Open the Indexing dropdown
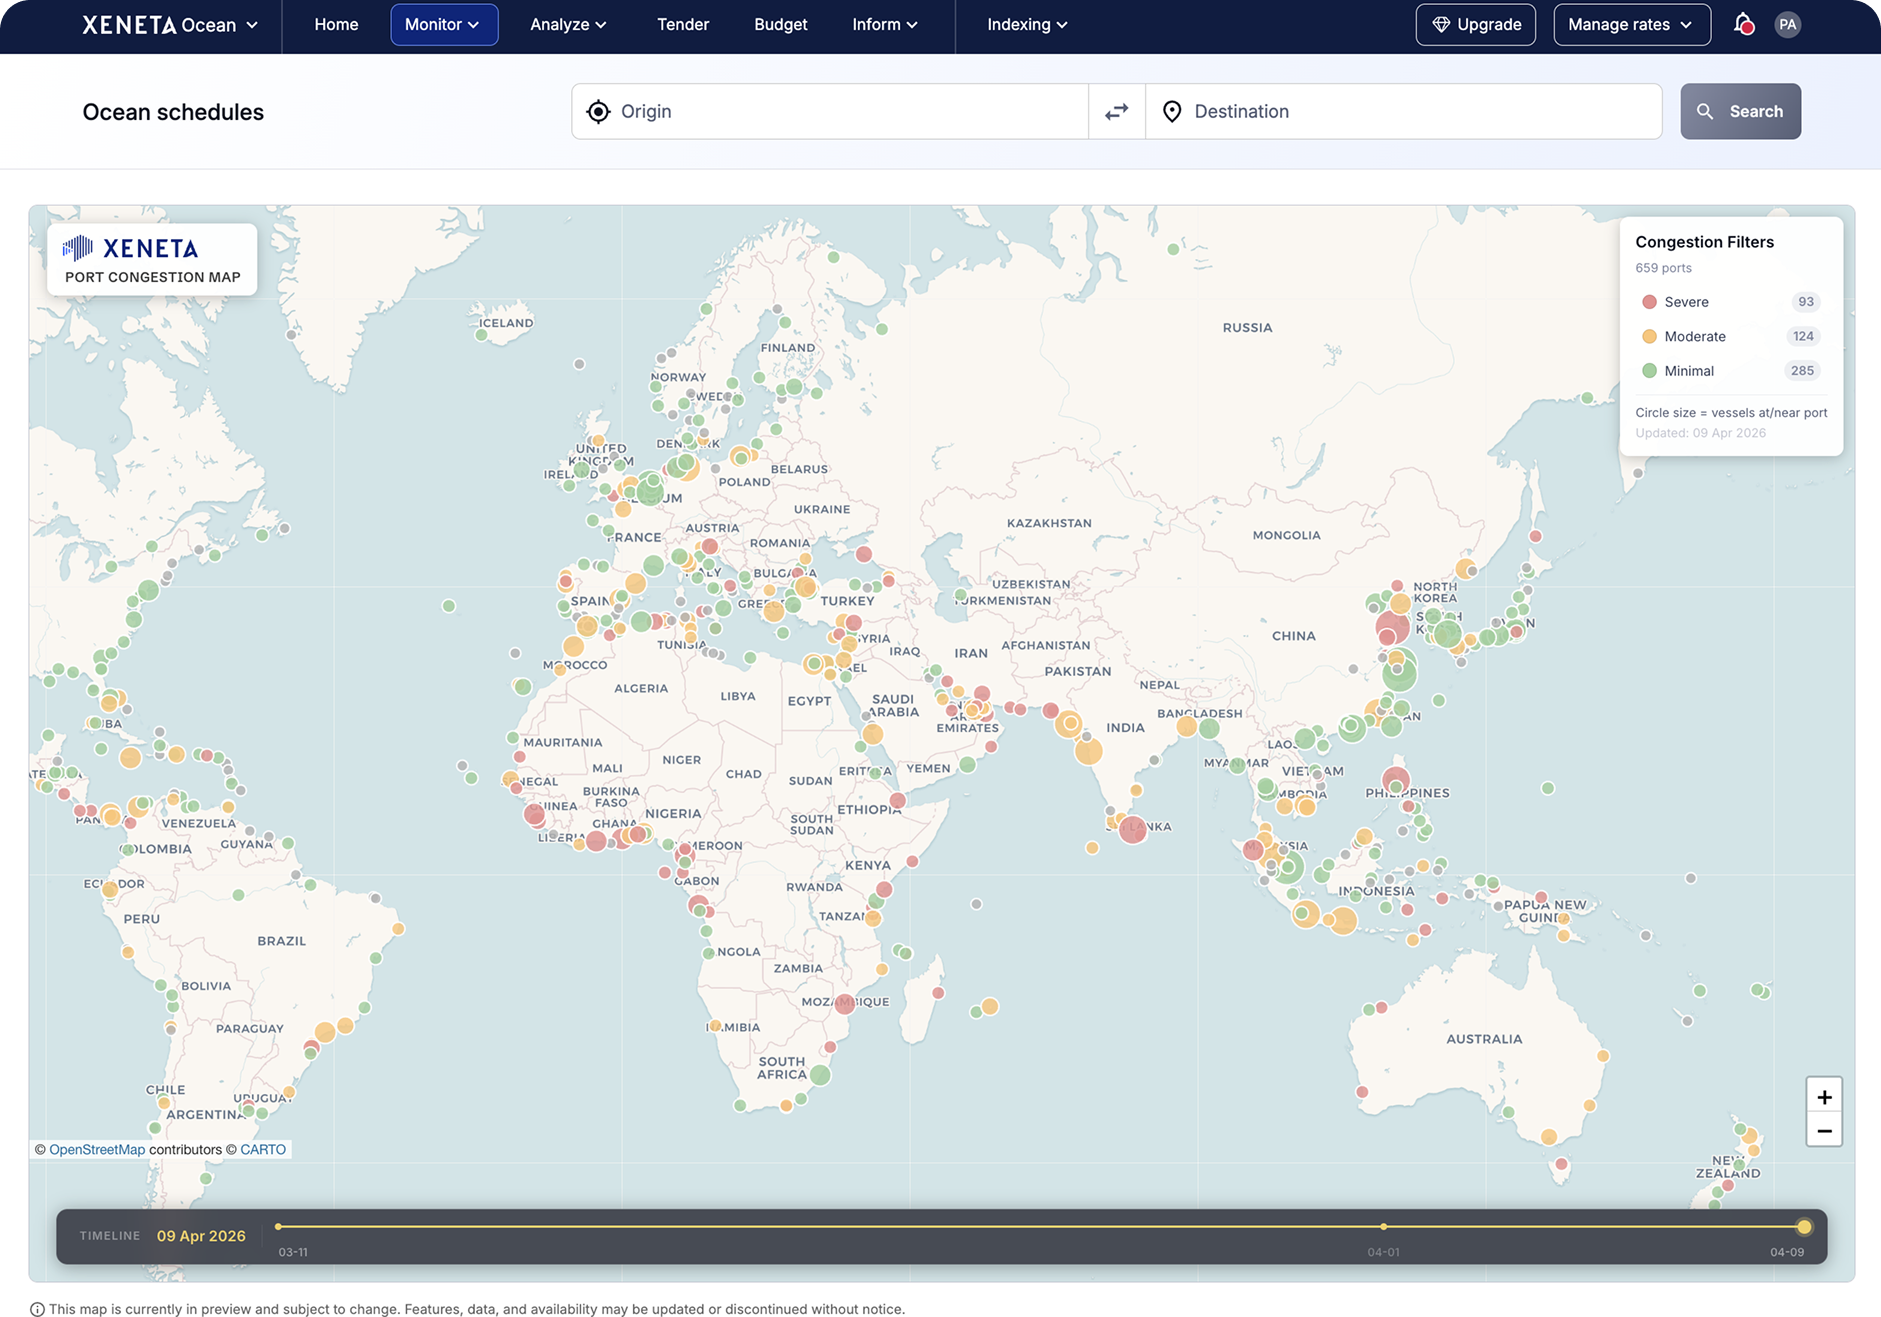The height and width of the screenshot is (1317, 1881). (x=1027, y=25)
